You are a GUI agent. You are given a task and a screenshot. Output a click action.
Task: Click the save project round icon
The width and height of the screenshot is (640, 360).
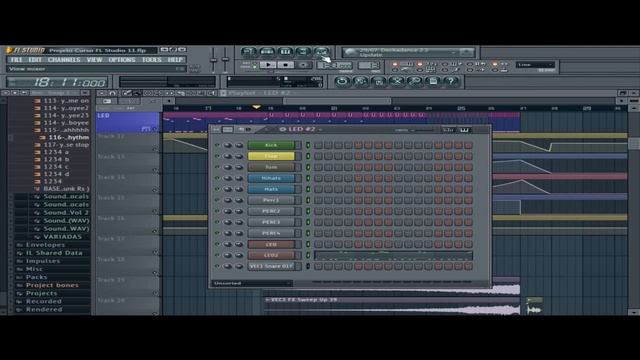click(x=360, y=81)
